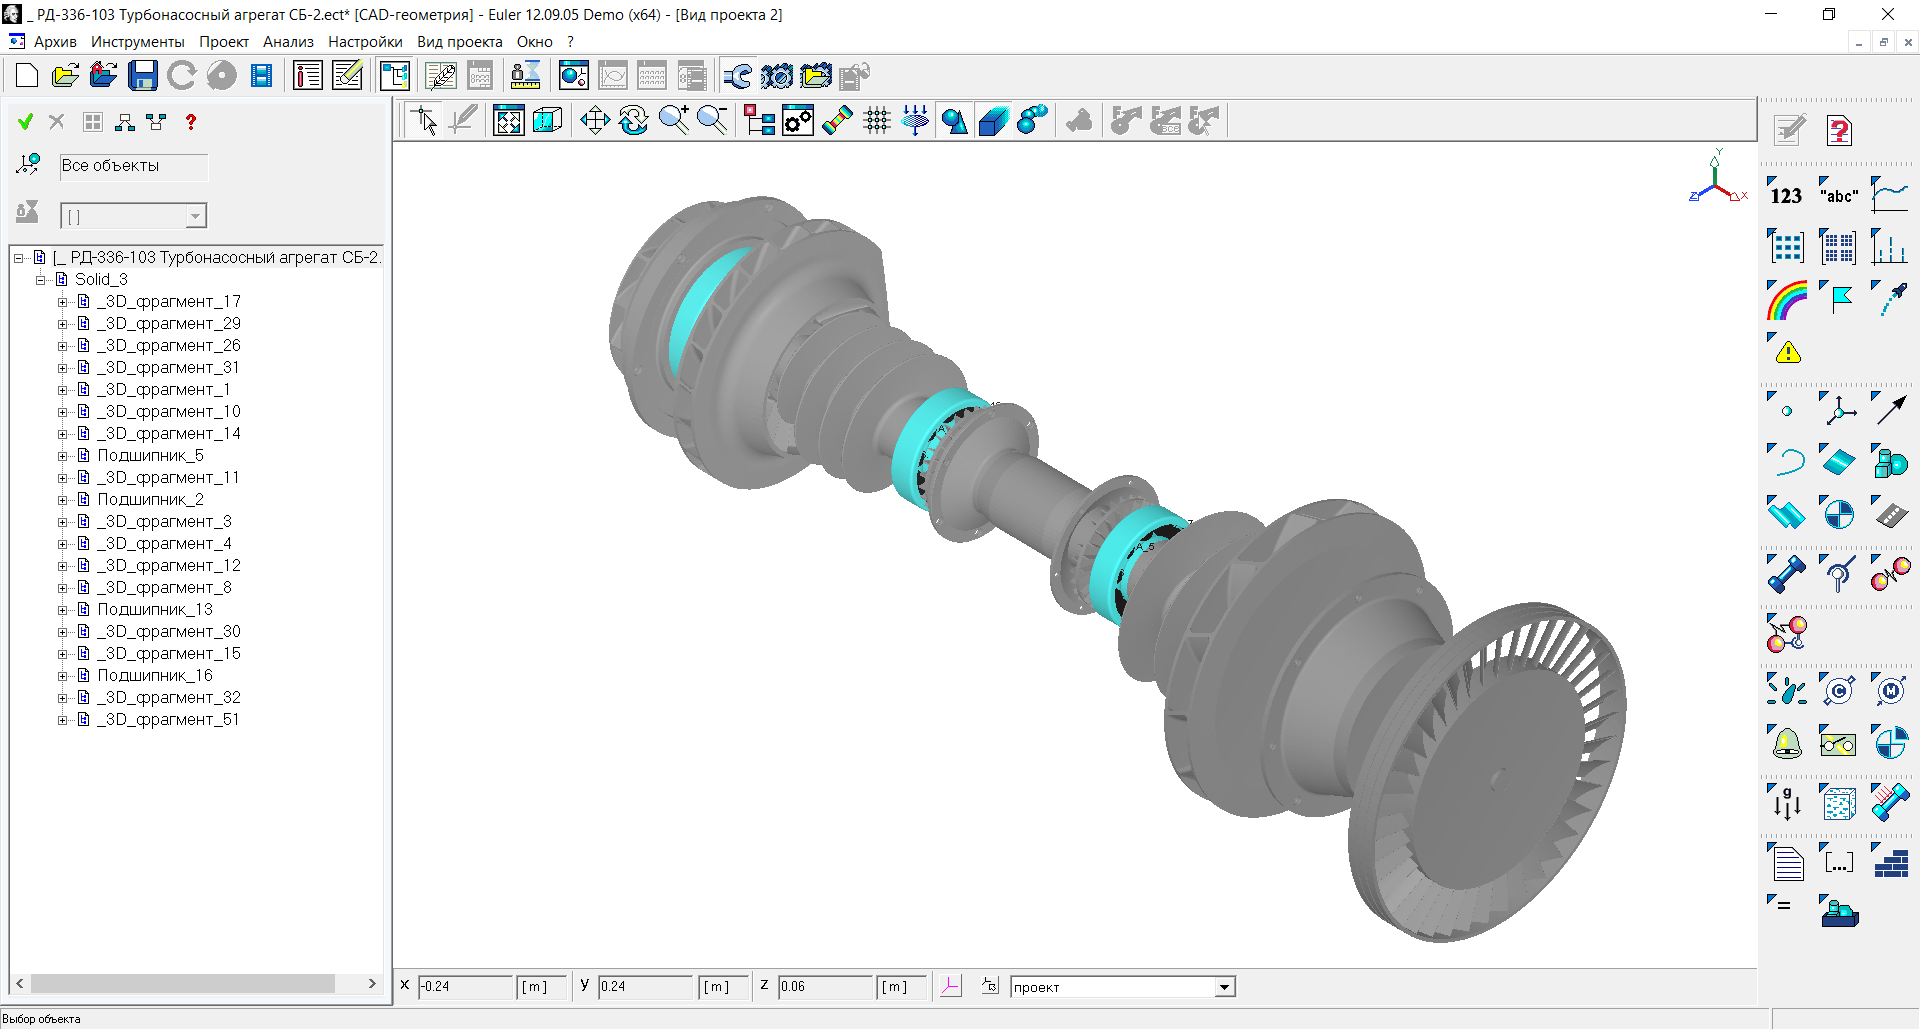Click the gravity arrows icon

1787,802
